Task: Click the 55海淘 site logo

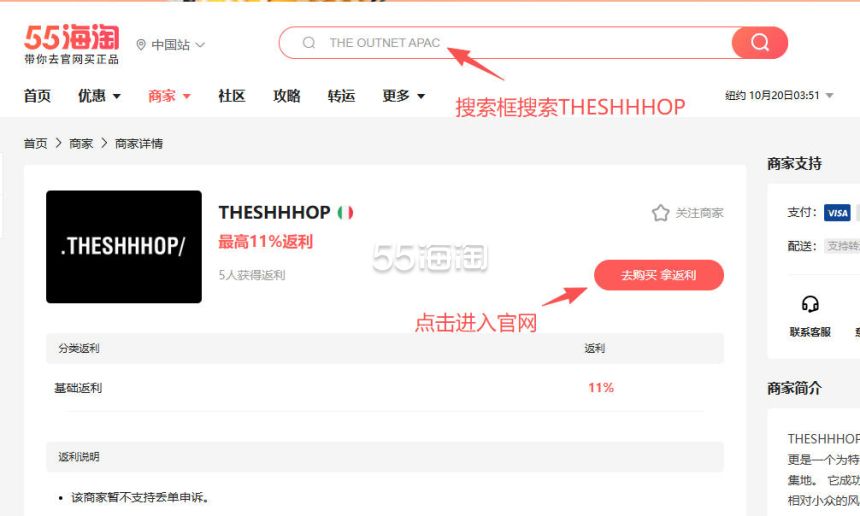Action: pyautogui.click(x=71, y=44)
